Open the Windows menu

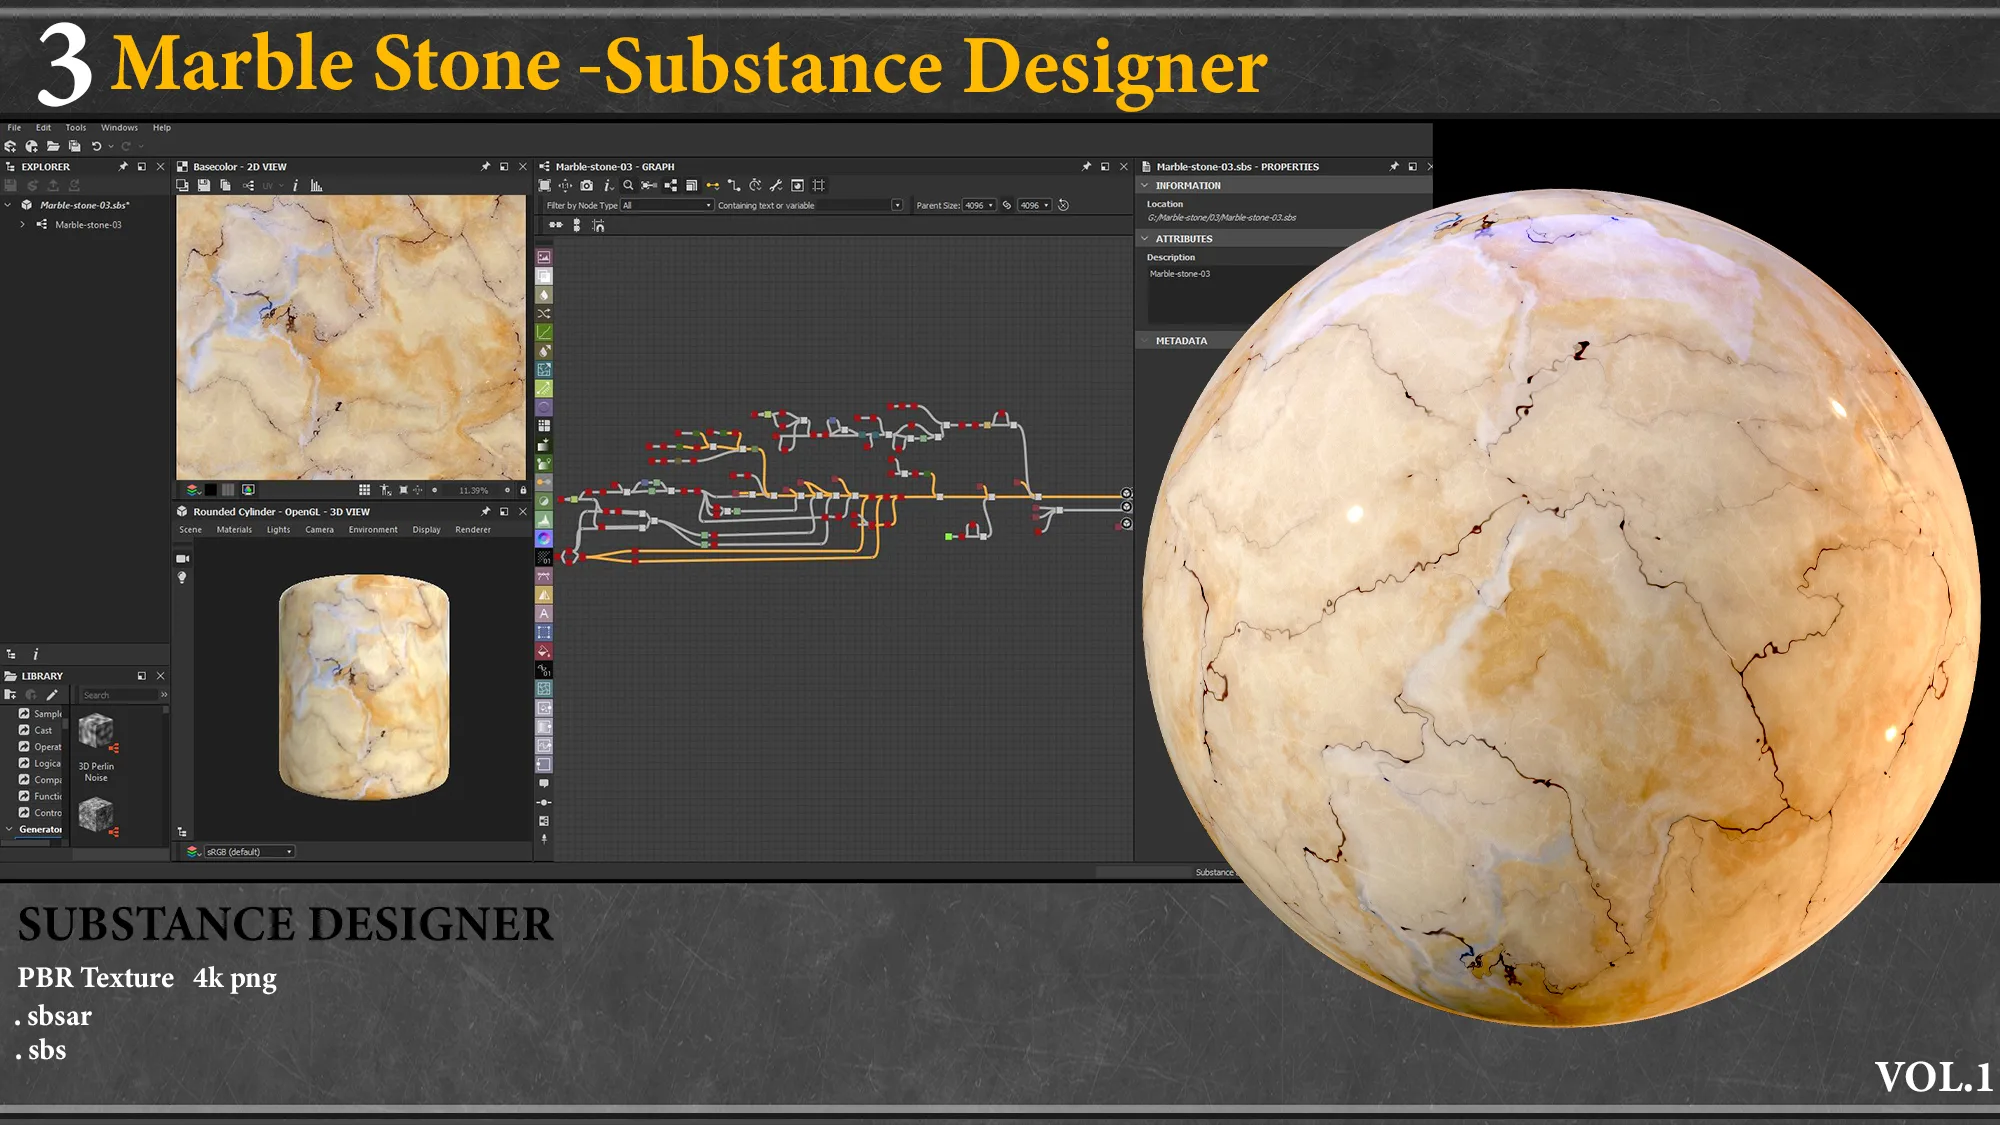click(x=119, y=127)
